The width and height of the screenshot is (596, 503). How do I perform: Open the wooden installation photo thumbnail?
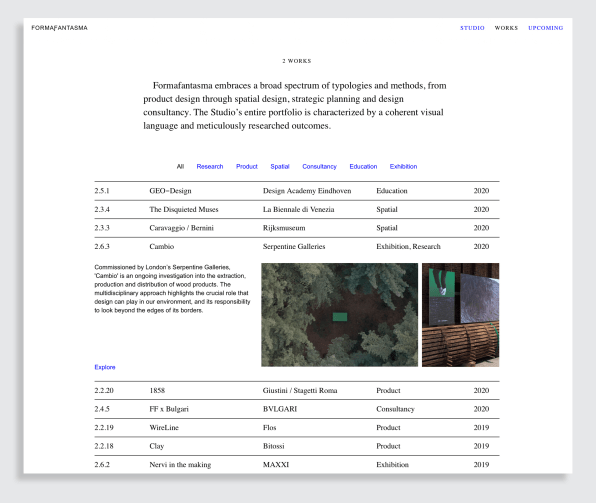tap(461, 315)
